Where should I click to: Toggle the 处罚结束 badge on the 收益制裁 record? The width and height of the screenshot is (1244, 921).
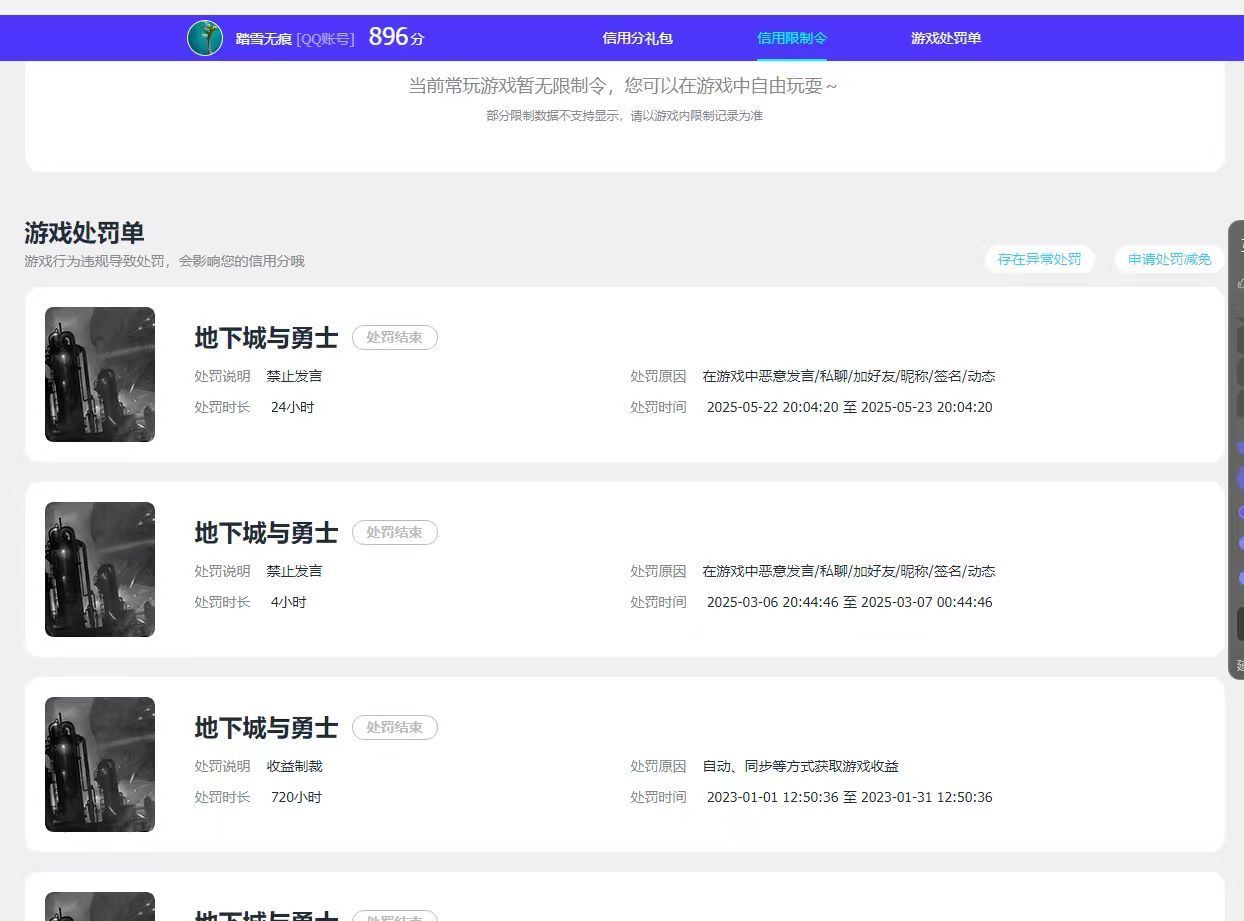point(395,728)
